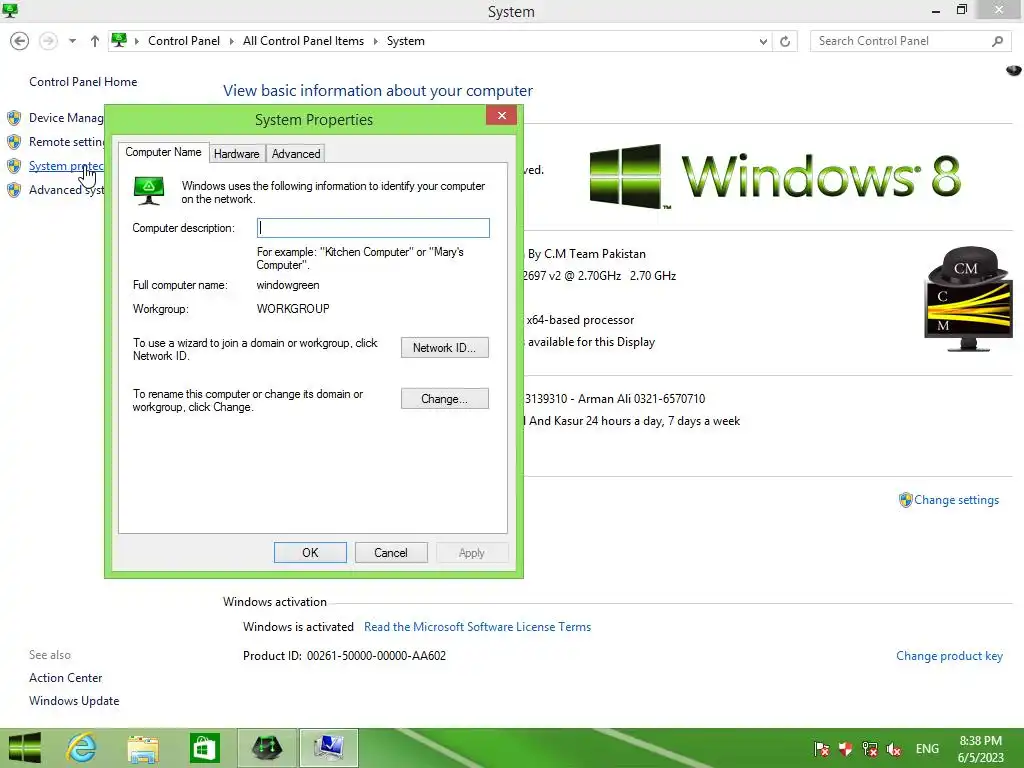1024x768 pixels.
Task: Open the Windows Store taskbar icon
Action: (204, 748)
